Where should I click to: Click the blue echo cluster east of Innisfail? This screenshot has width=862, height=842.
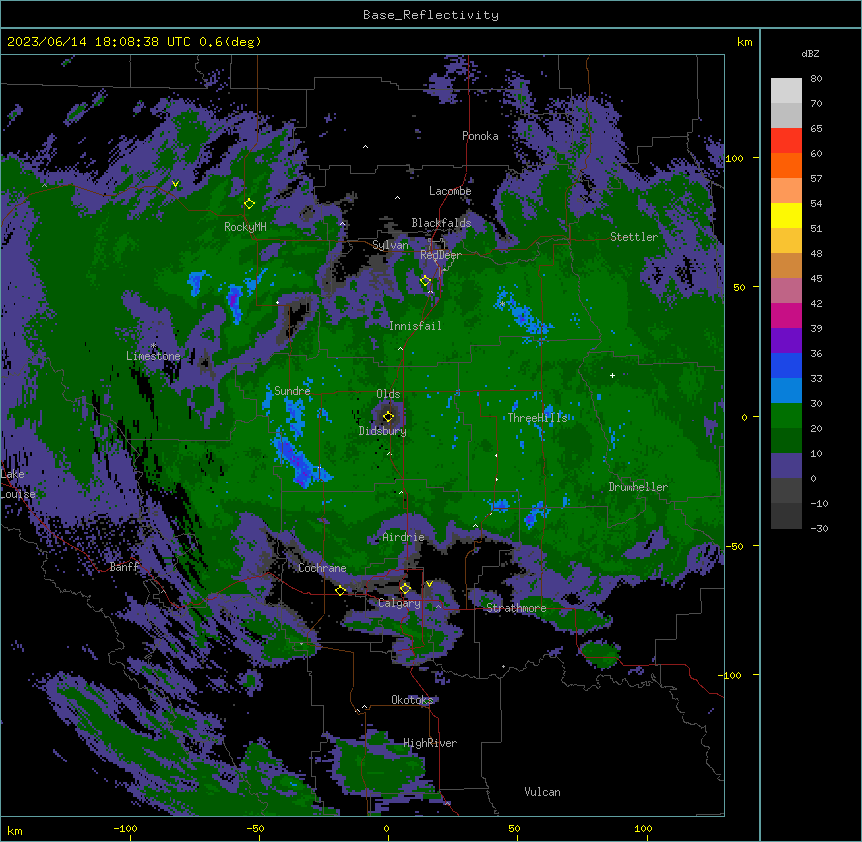522,314
